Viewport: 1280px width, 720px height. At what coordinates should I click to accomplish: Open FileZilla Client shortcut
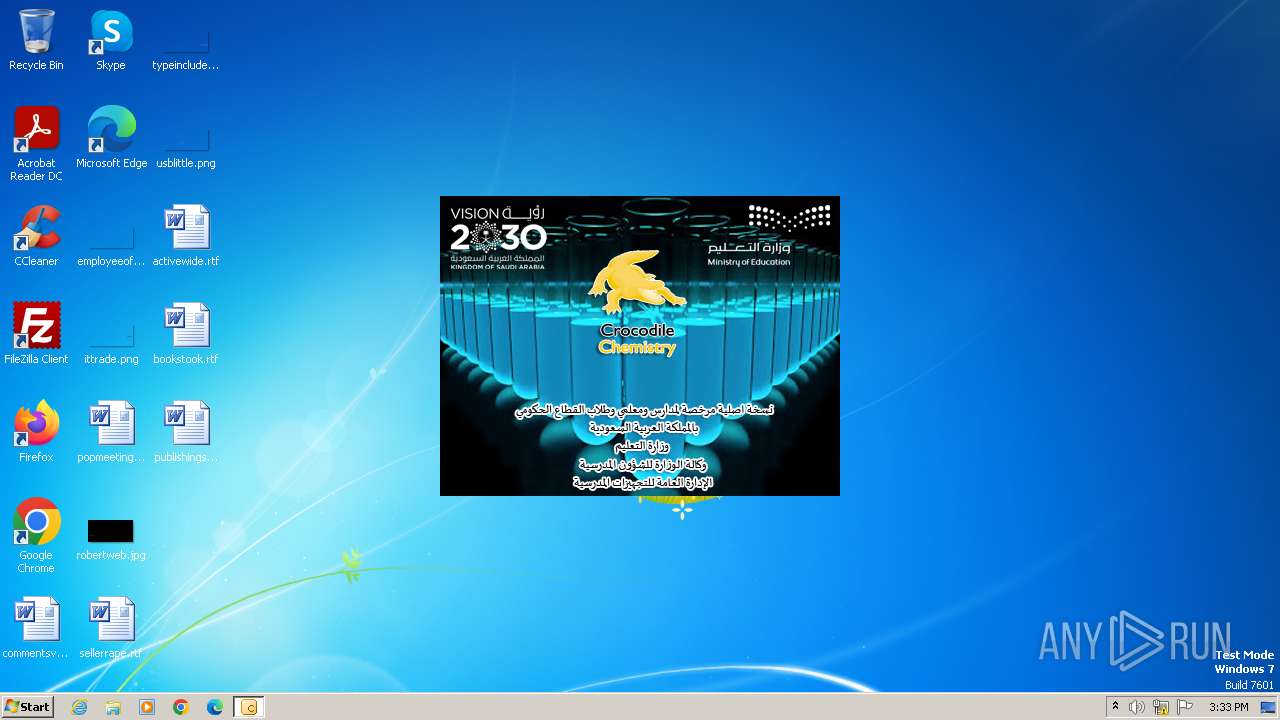(36, 335)
